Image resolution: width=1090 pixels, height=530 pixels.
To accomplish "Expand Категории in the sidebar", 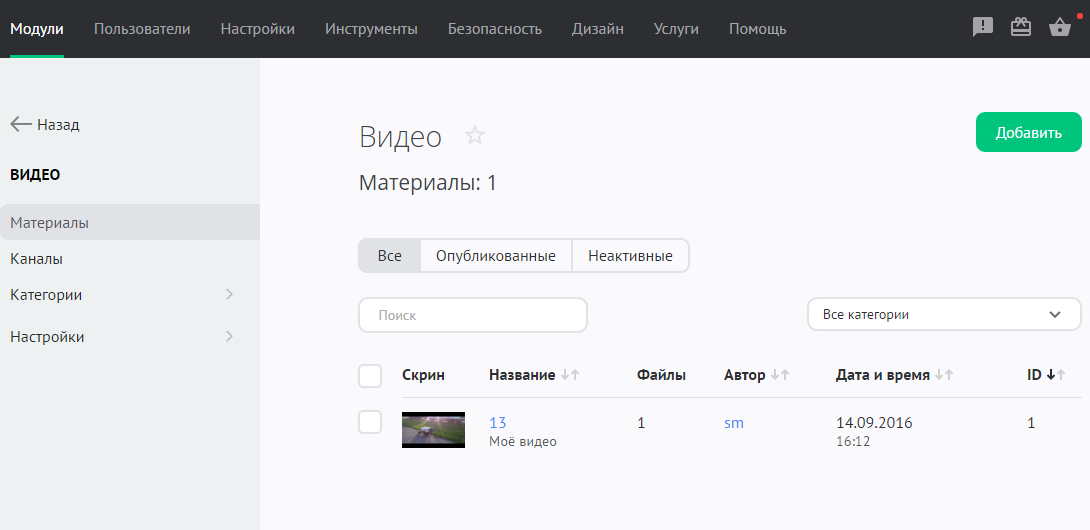I will pos(229,295).
